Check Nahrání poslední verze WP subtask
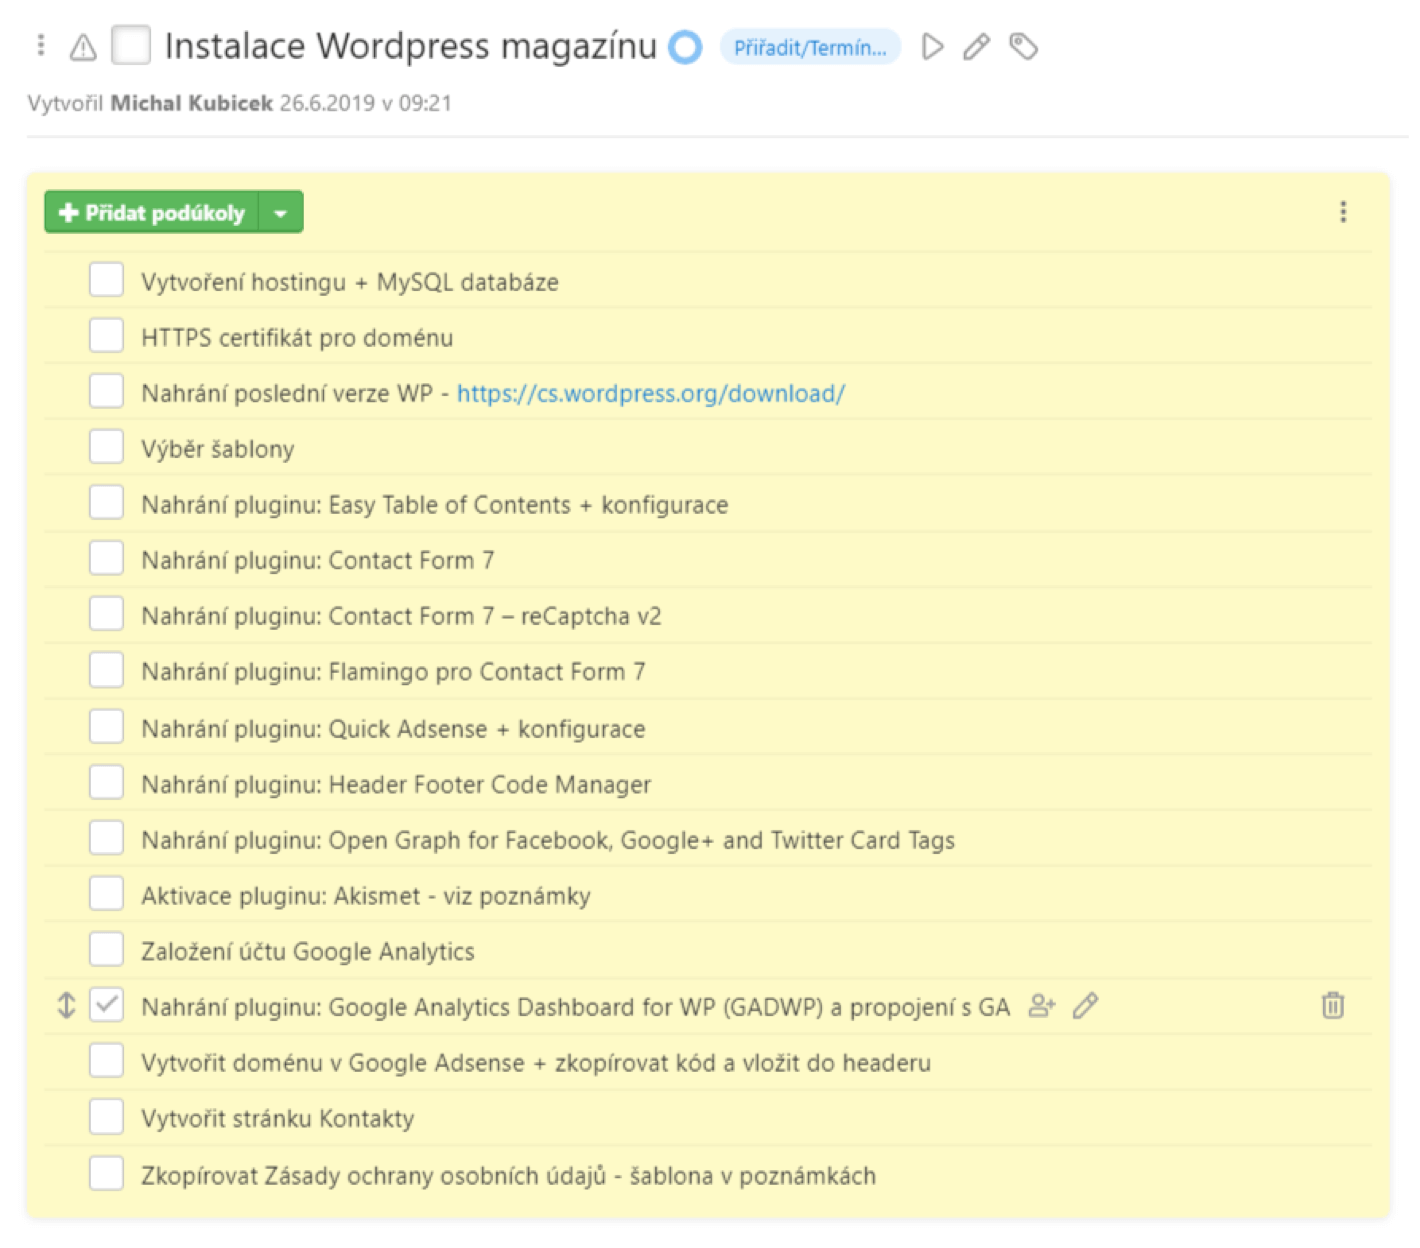This screenshot has height=1248, width=1420. pyautogui.click(x=106, y=392)
